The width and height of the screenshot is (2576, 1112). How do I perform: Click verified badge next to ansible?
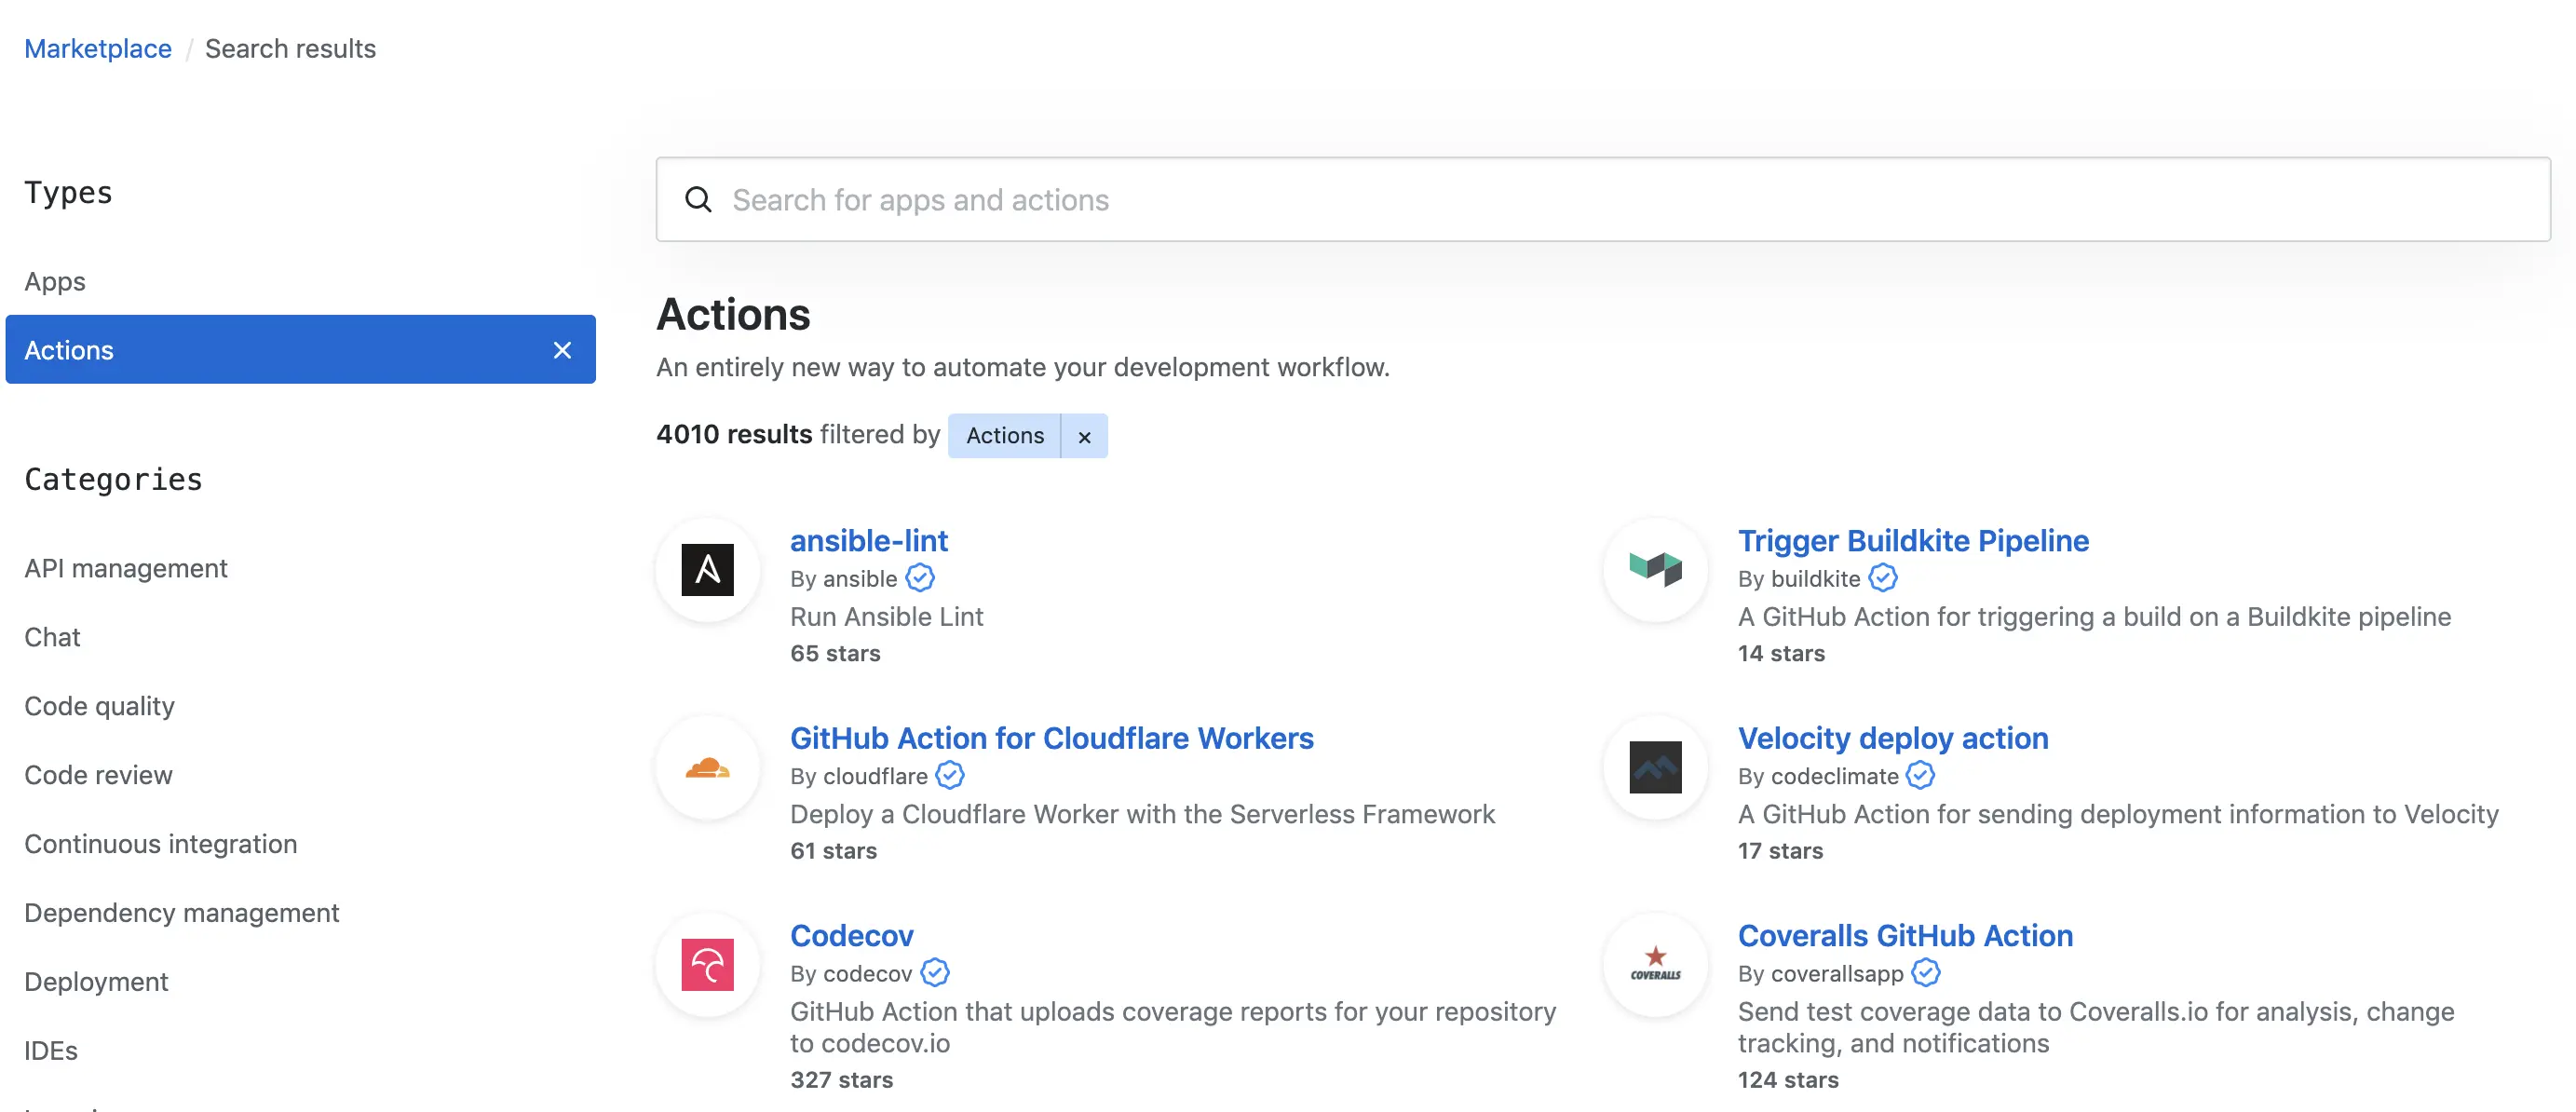click(x=920, y=578)
